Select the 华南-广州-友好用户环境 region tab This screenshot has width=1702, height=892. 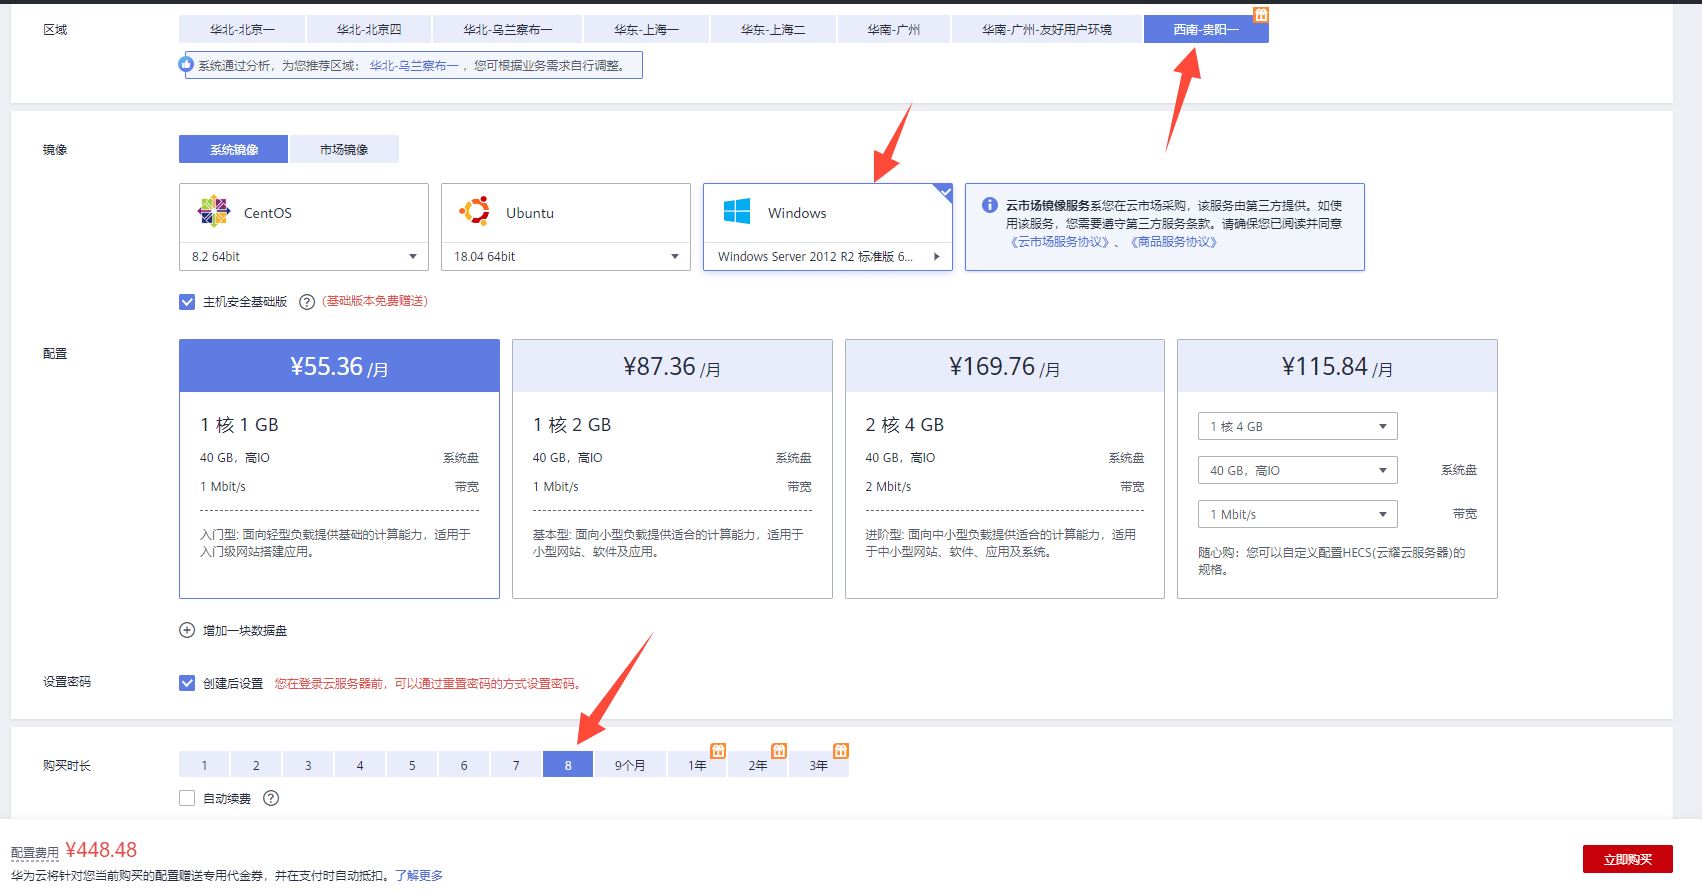(1047, 29)
